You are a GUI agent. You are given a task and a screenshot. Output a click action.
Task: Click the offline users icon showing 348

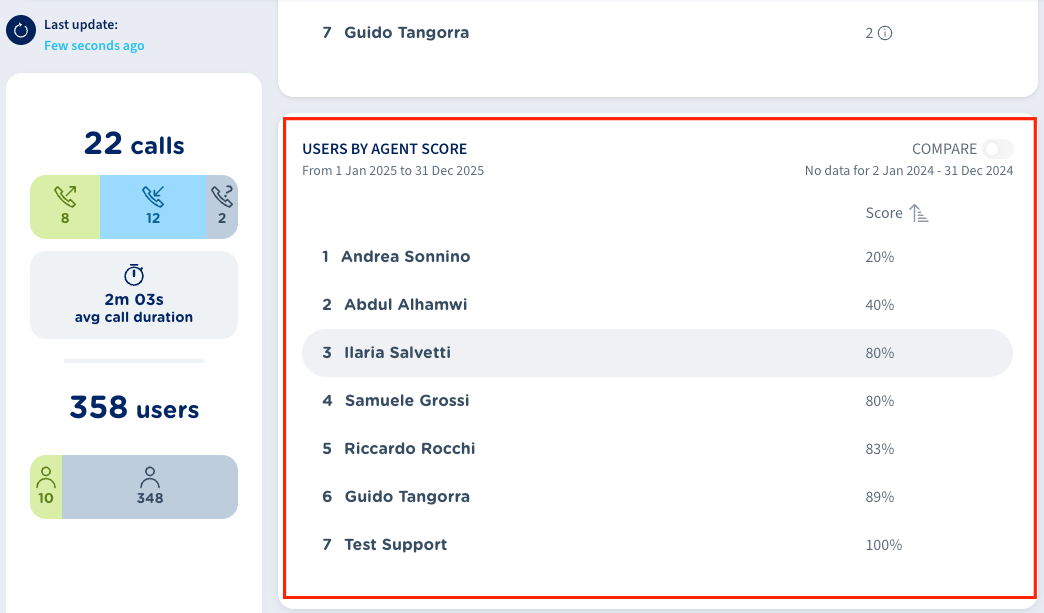point(150,478)
